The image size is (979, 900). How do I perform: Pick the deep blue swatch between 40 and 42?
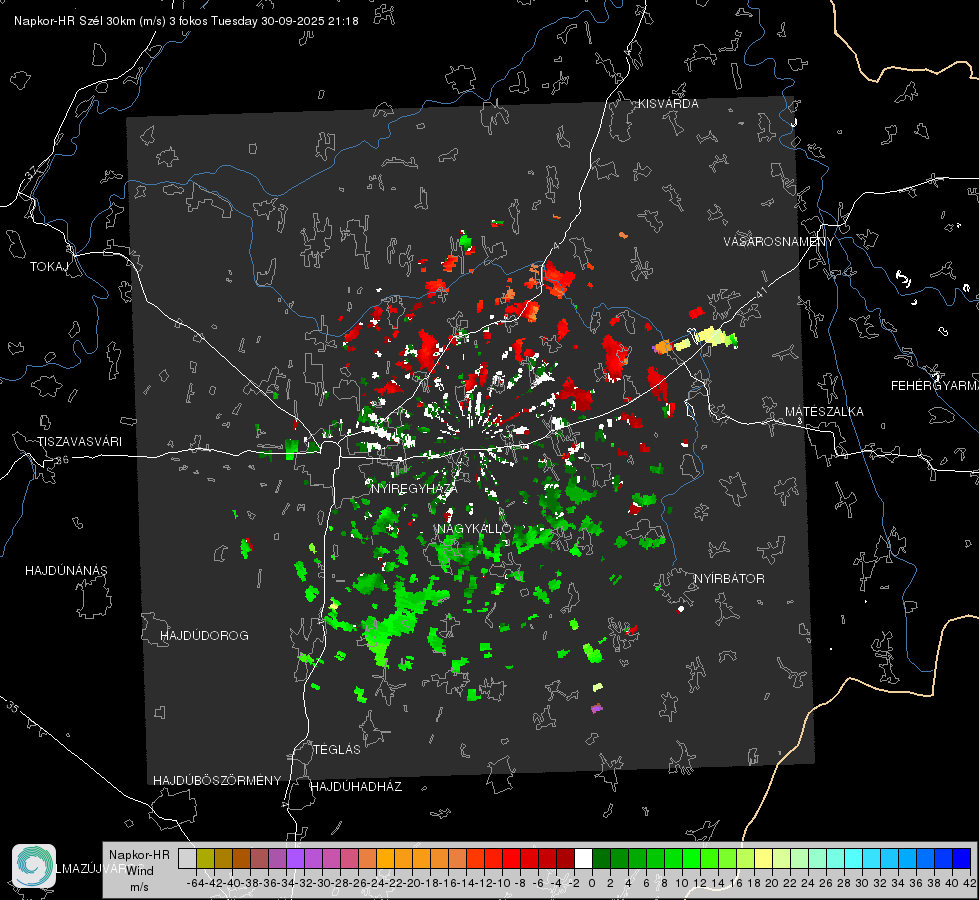click(x=961, y=858)
